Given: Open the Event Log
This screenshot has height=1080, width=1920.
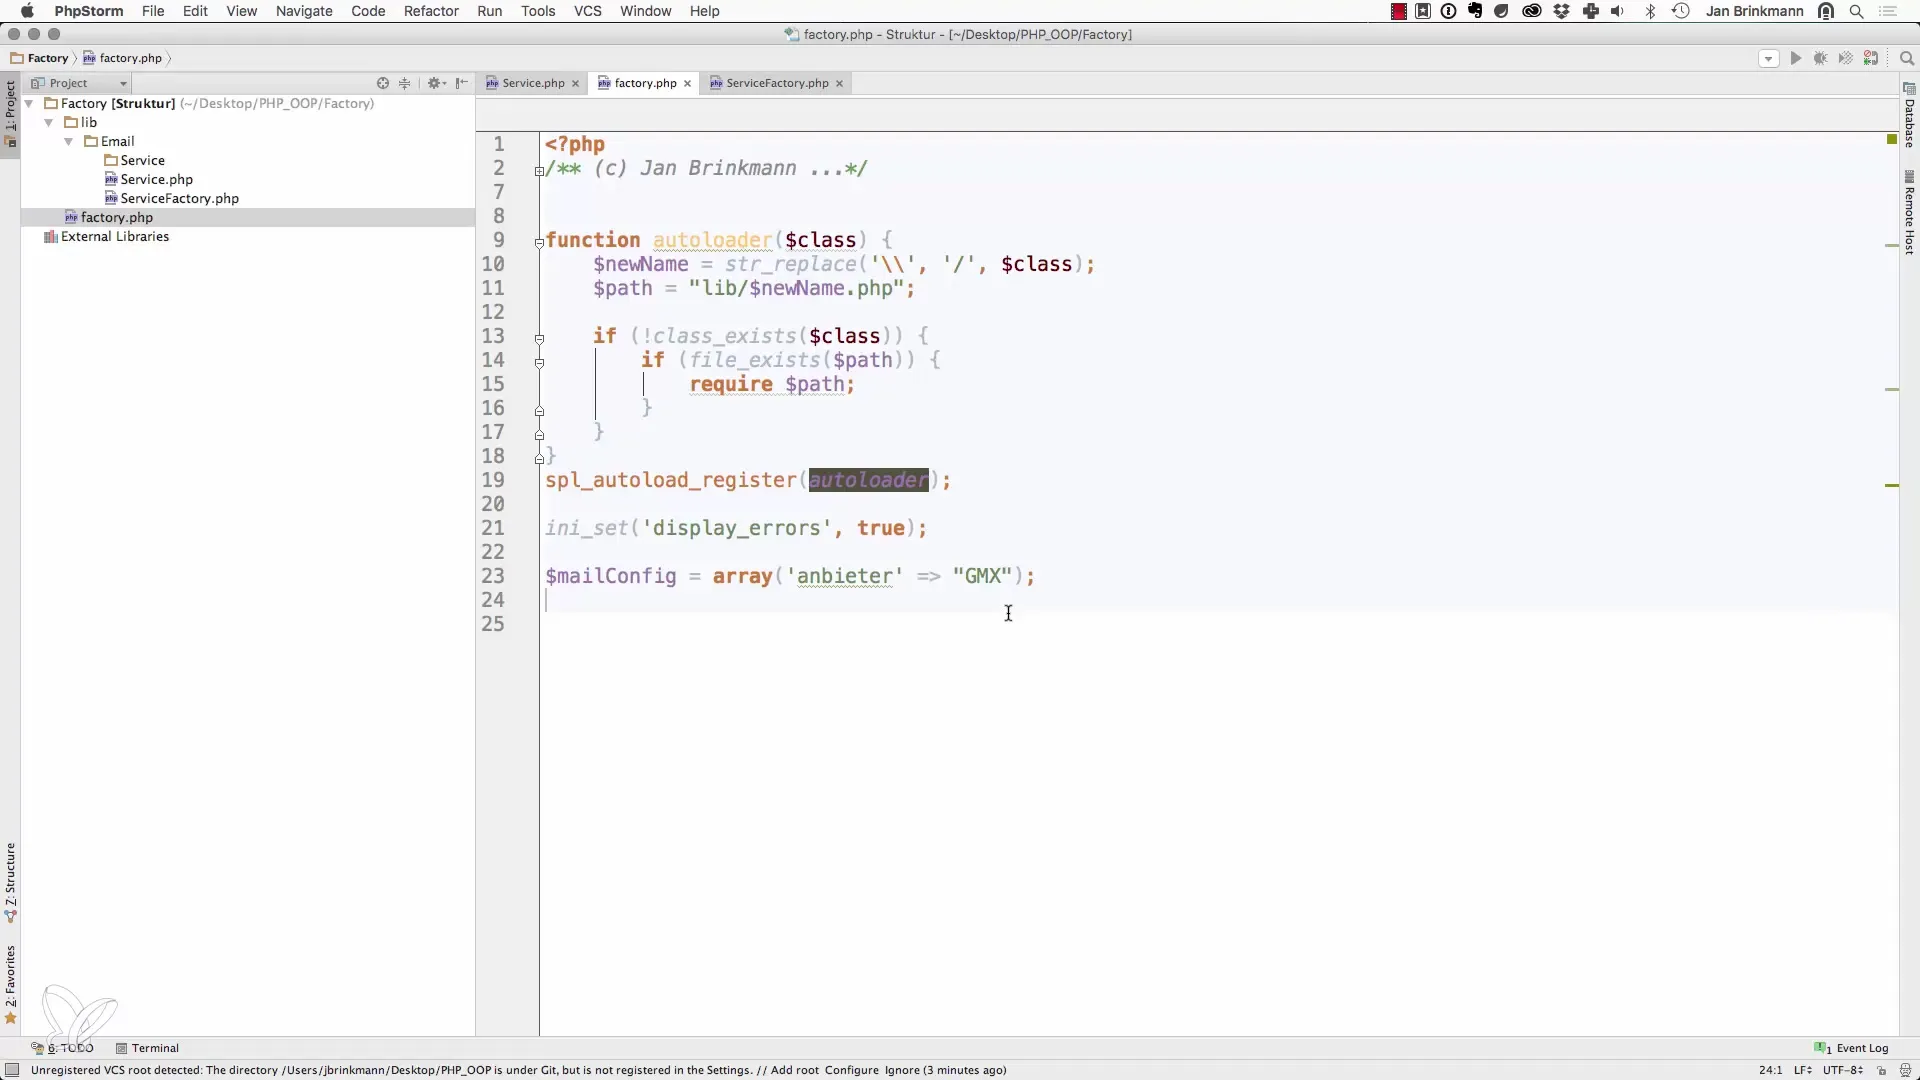Looking at the screenshot, I should click(1852, 1048).
